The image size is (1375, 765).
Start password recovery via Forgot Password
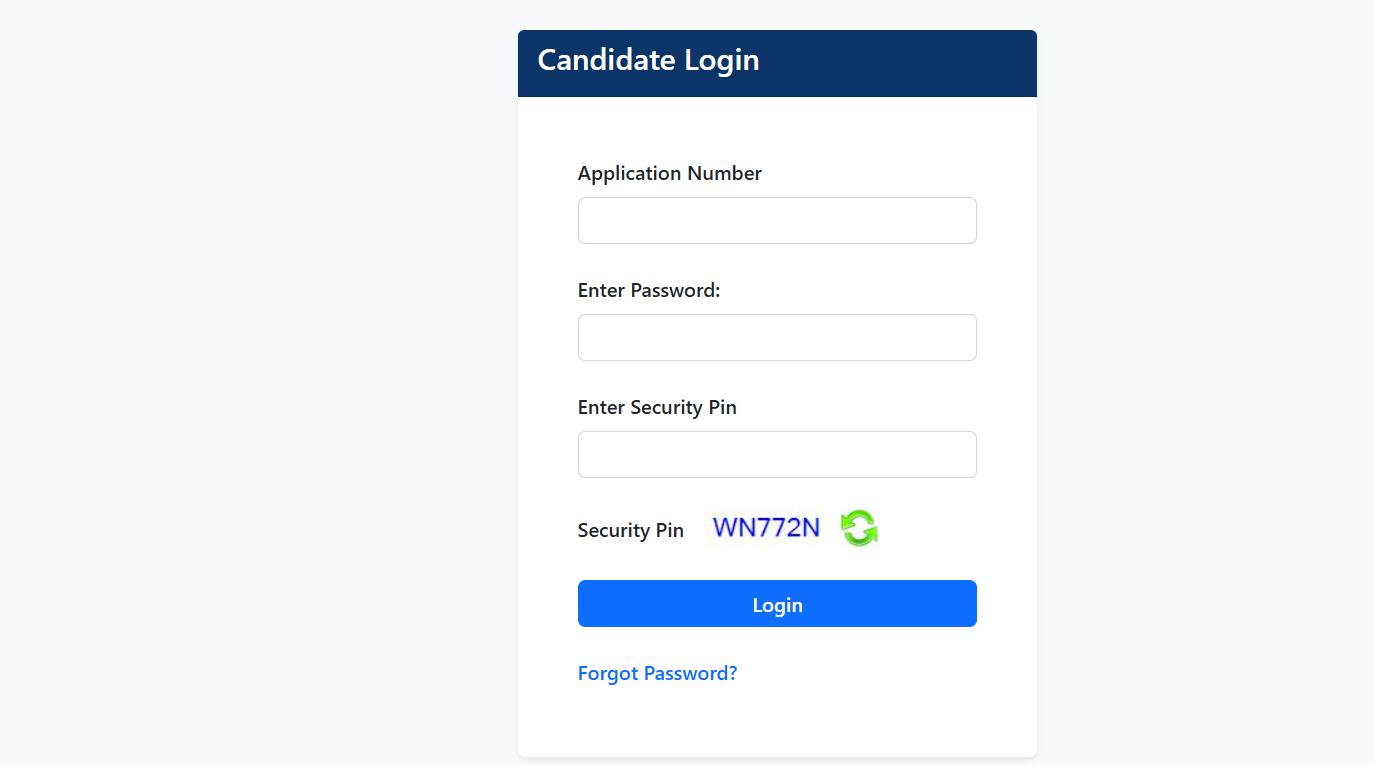657,673
